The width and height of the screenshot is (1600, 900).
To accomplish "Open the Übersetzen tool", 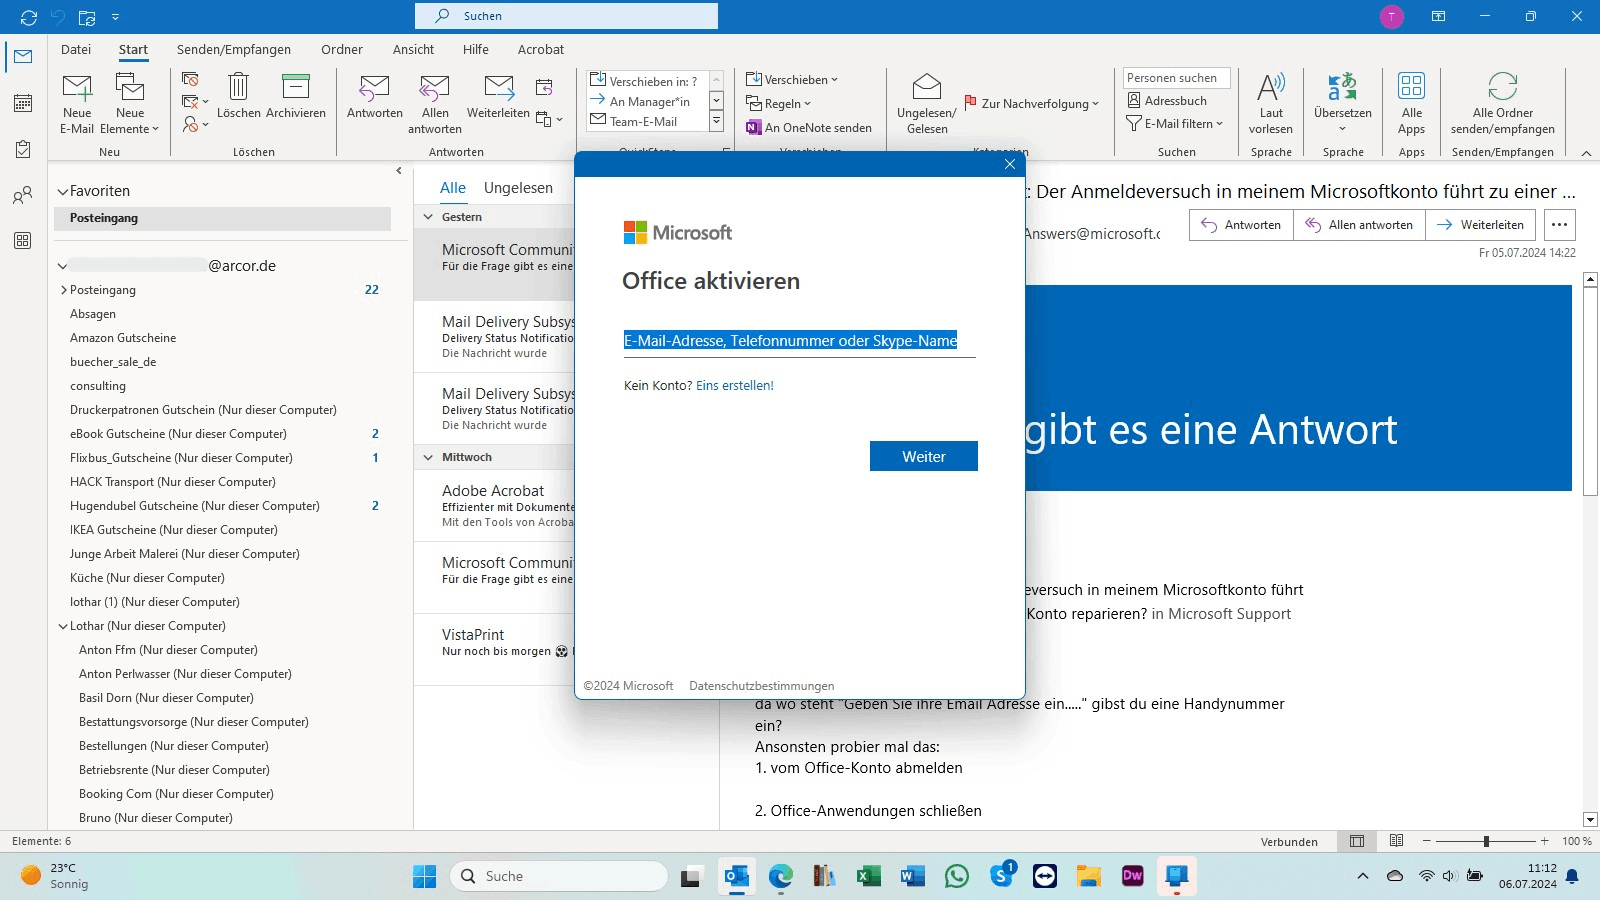I will [1343, 103].
